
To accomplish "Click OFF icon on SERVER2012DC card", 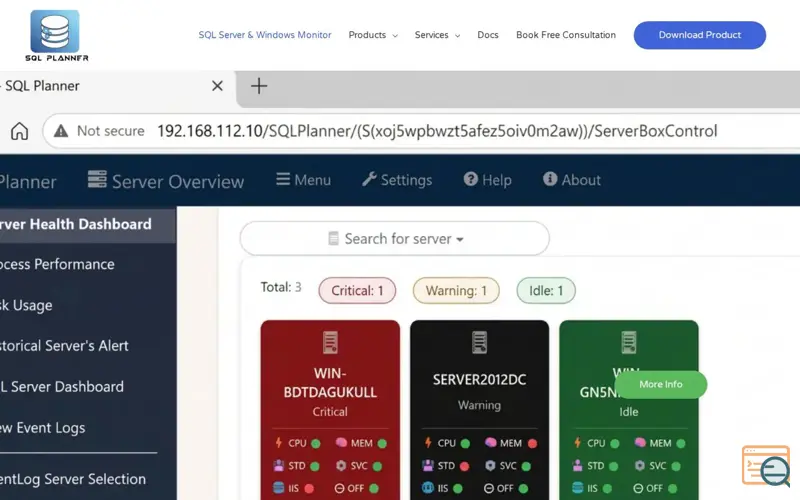I will [489, 488].
